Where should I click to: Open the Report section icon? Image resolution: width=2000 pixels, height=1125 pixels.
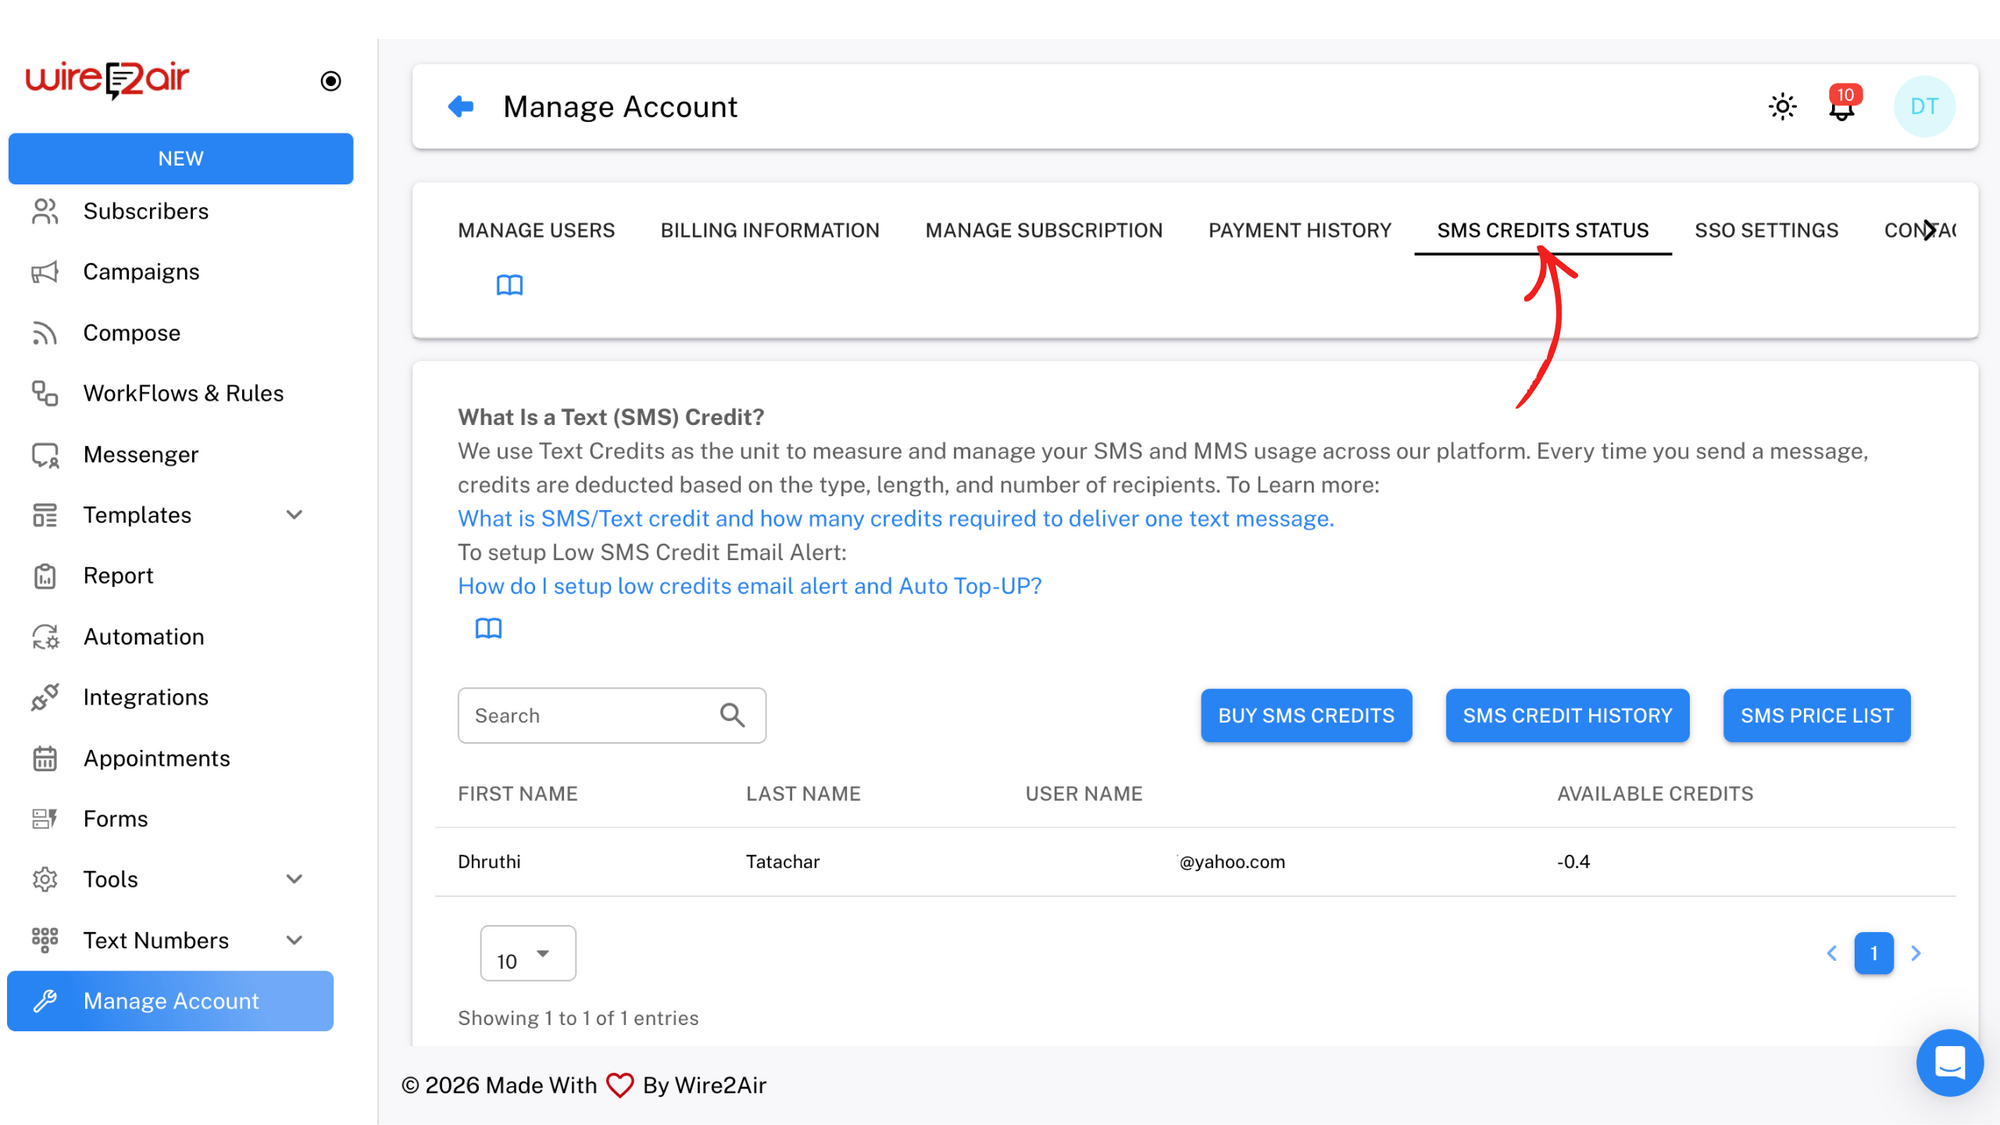tap(44, 575)
